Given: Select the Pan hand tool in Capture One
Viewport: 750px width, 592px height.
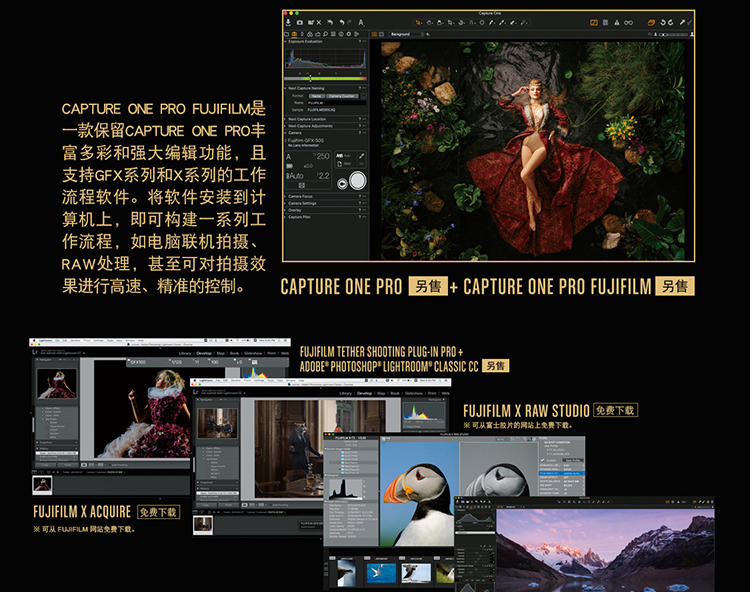Looking at the screenshot, I should 430,22.
